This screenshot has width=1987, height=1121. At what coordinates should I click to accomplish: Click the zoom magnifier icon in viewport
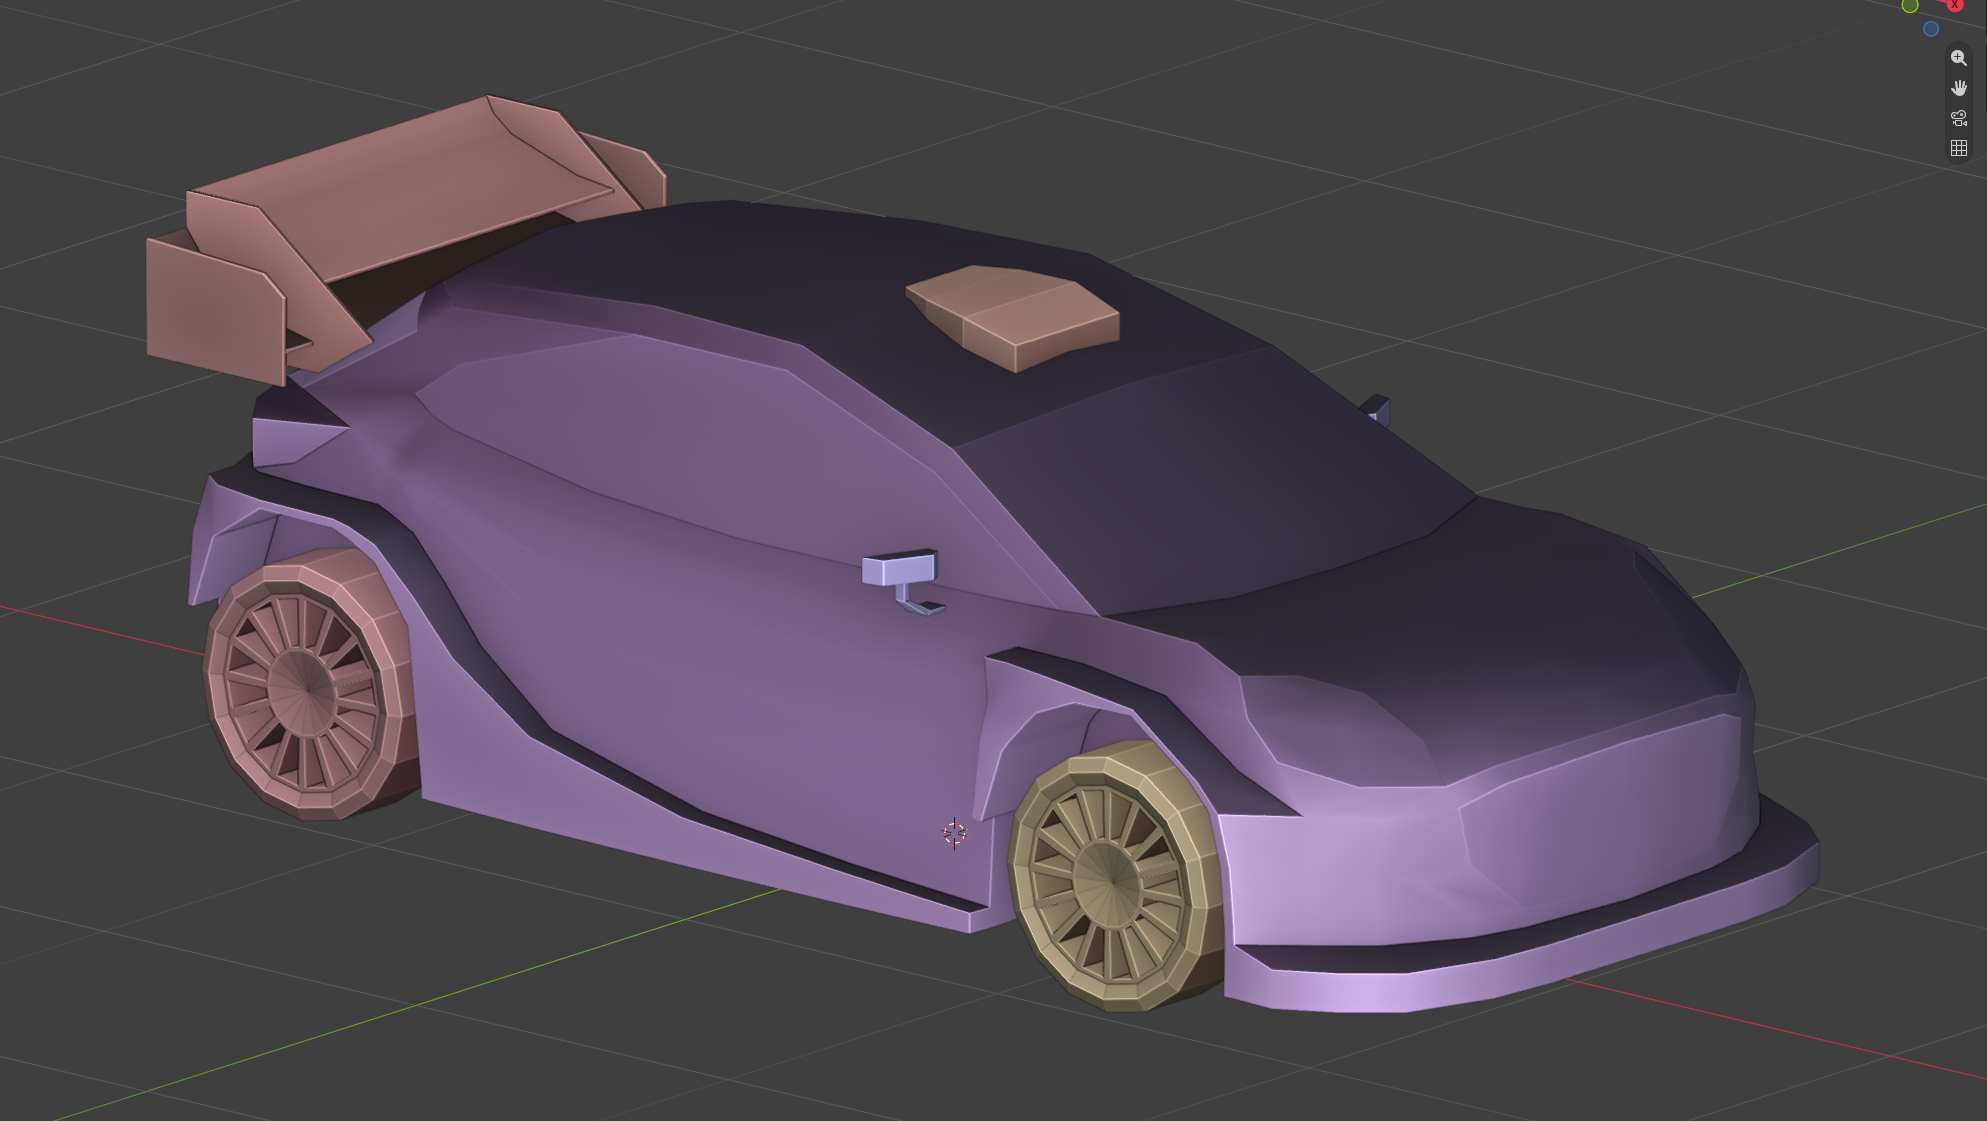[1958, 58]
